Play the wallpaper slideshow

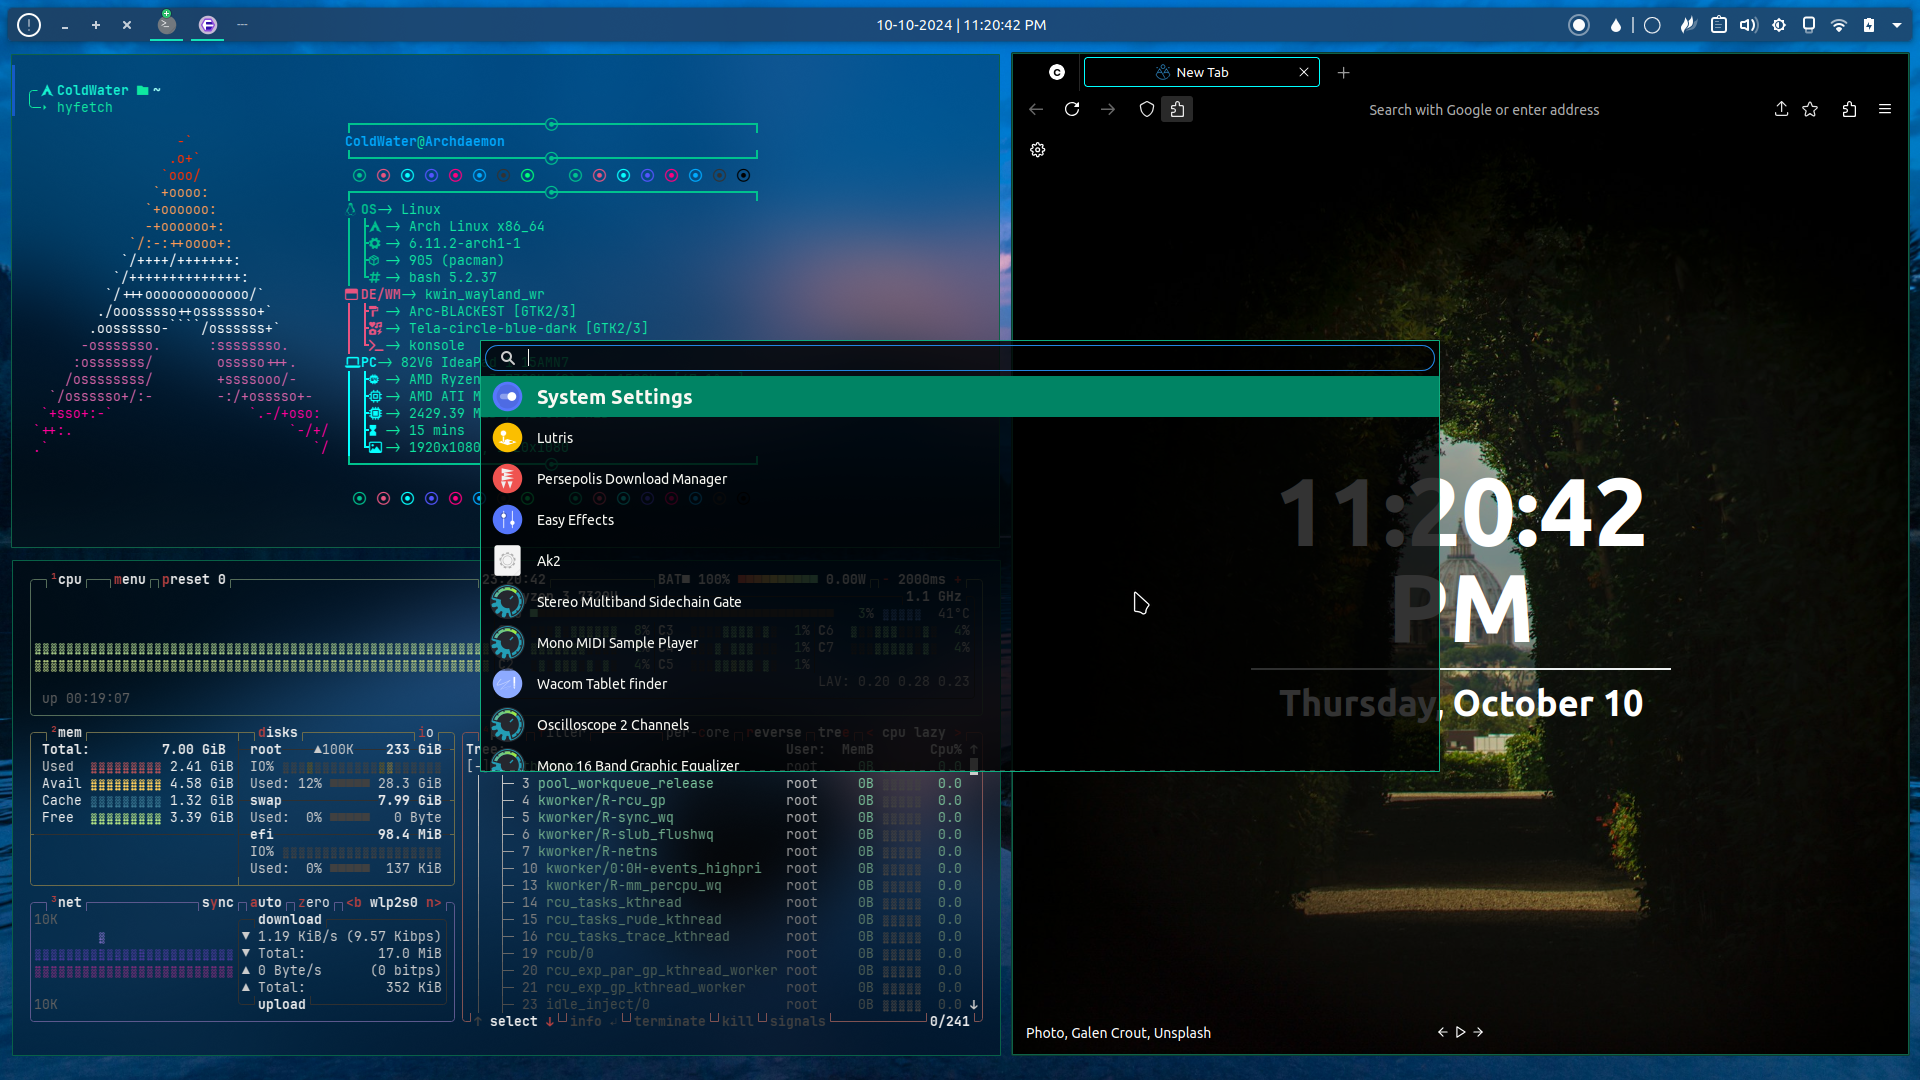point(1460,1032)
